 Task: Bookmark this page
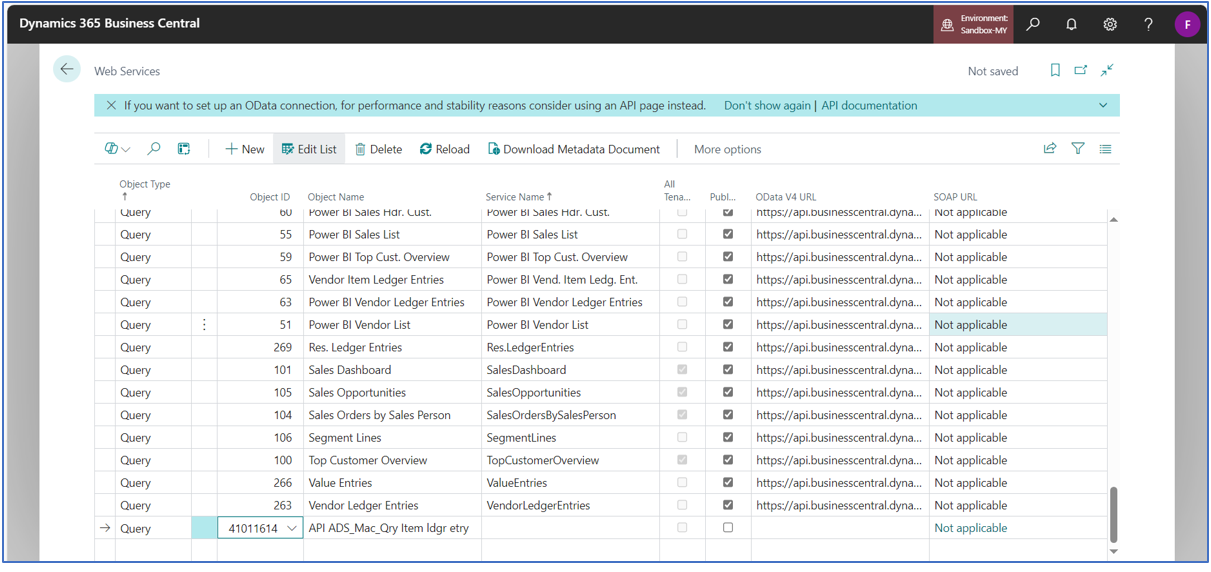point(1055,70)
